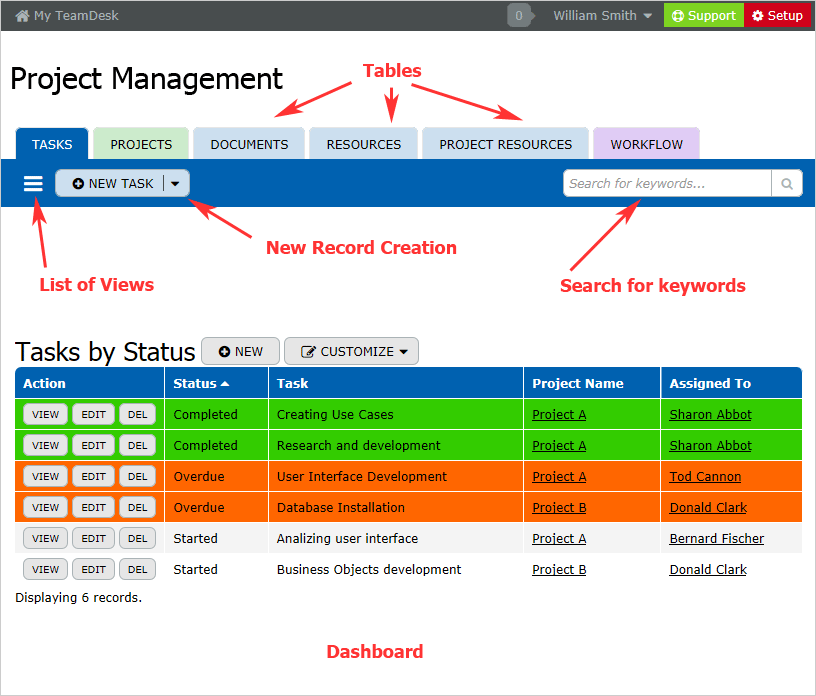Edit the Database Installation task
The height and width of the screenshot is (696, 816).
93,507
